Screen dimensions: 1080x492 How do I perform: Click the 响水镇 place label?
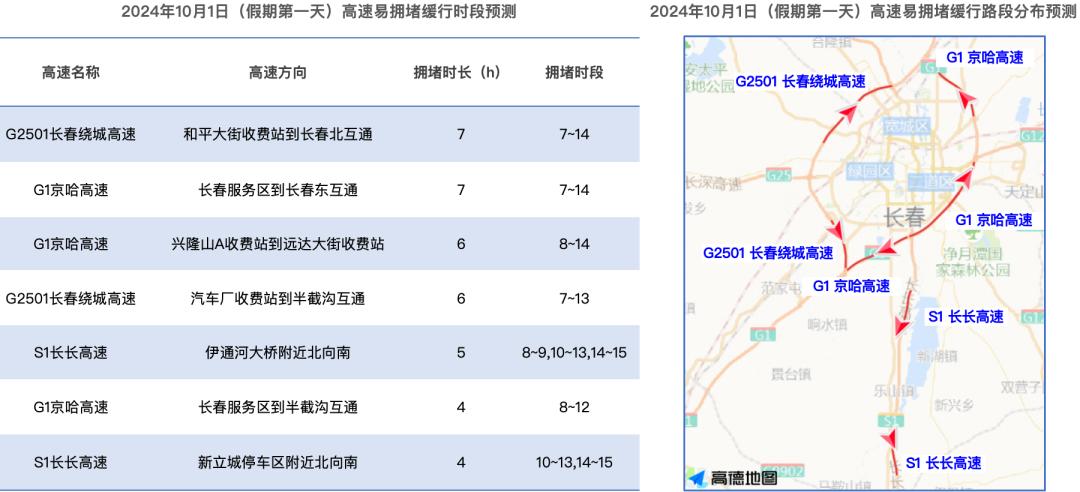[829, 324]
